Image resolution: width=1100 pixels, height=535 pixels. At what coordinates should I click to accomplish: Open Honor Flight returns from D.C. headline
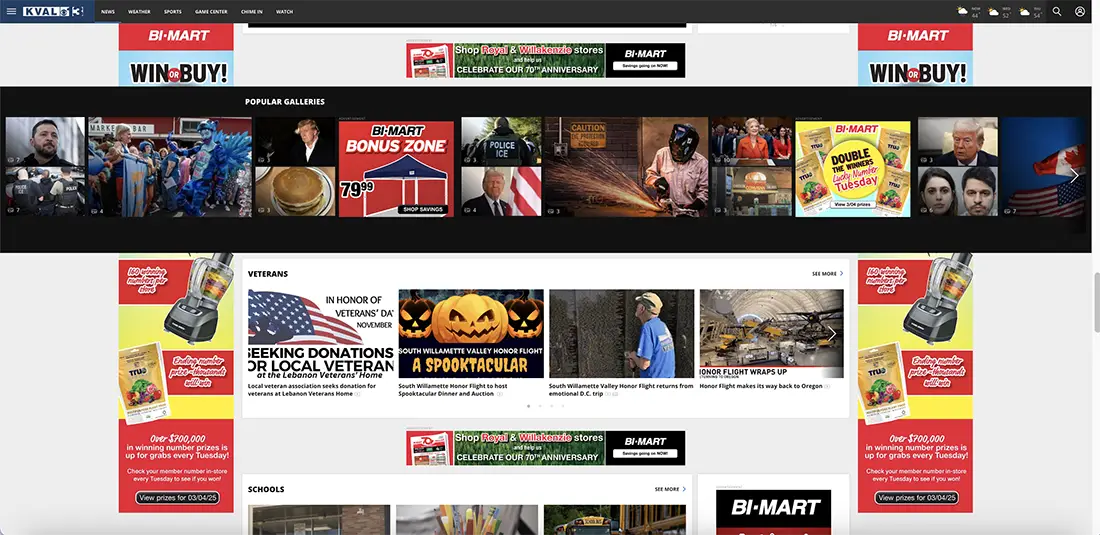tap(621, 390)
